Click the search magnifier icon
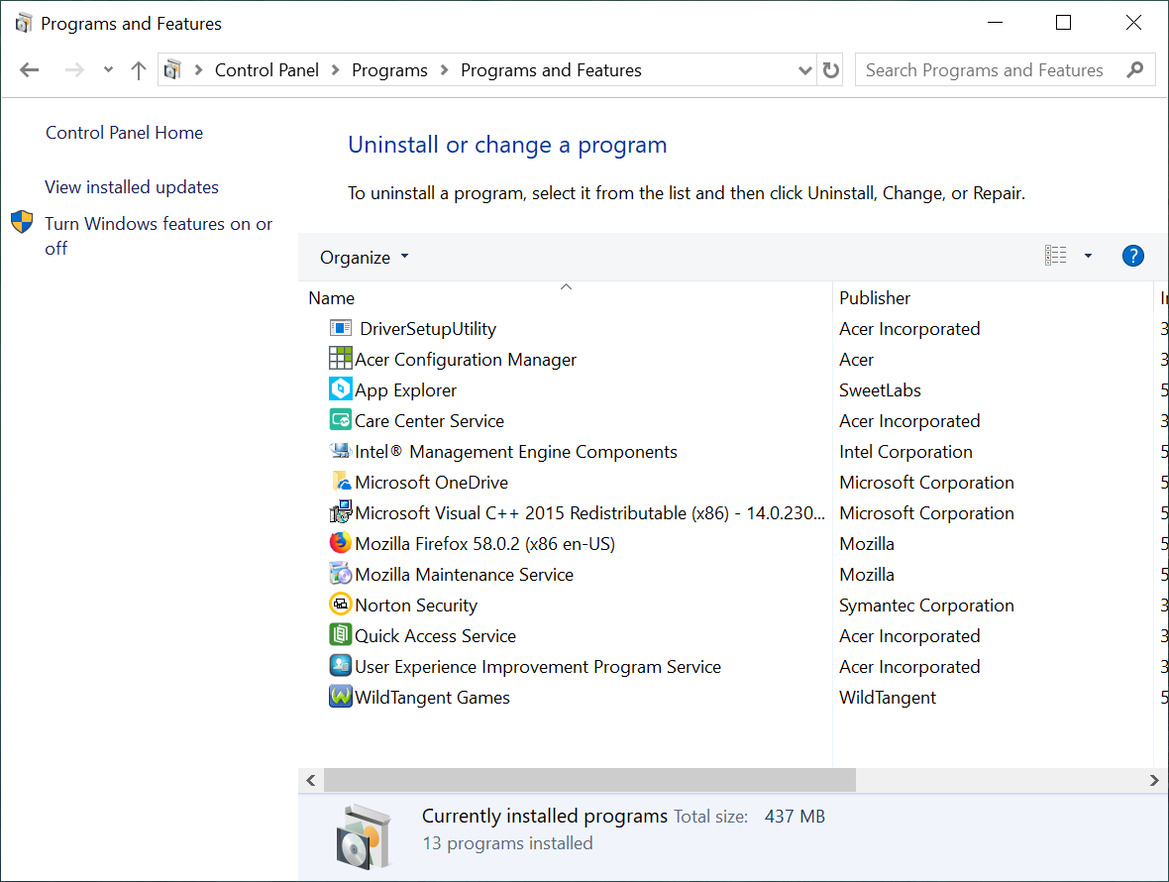Viewport: 1169px width, 882px height. tap(1135, 69)
